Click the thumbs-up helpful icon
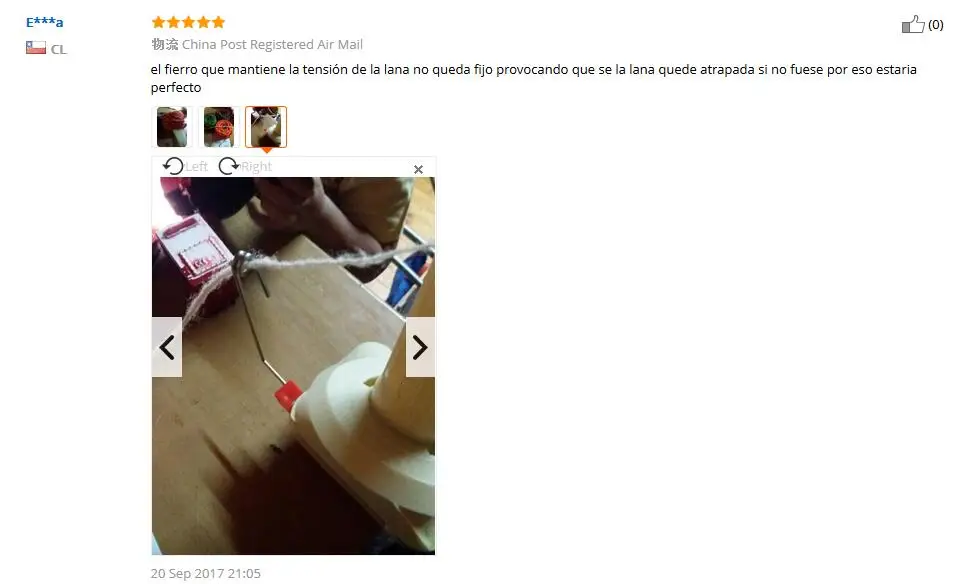 tap(913, 24)
